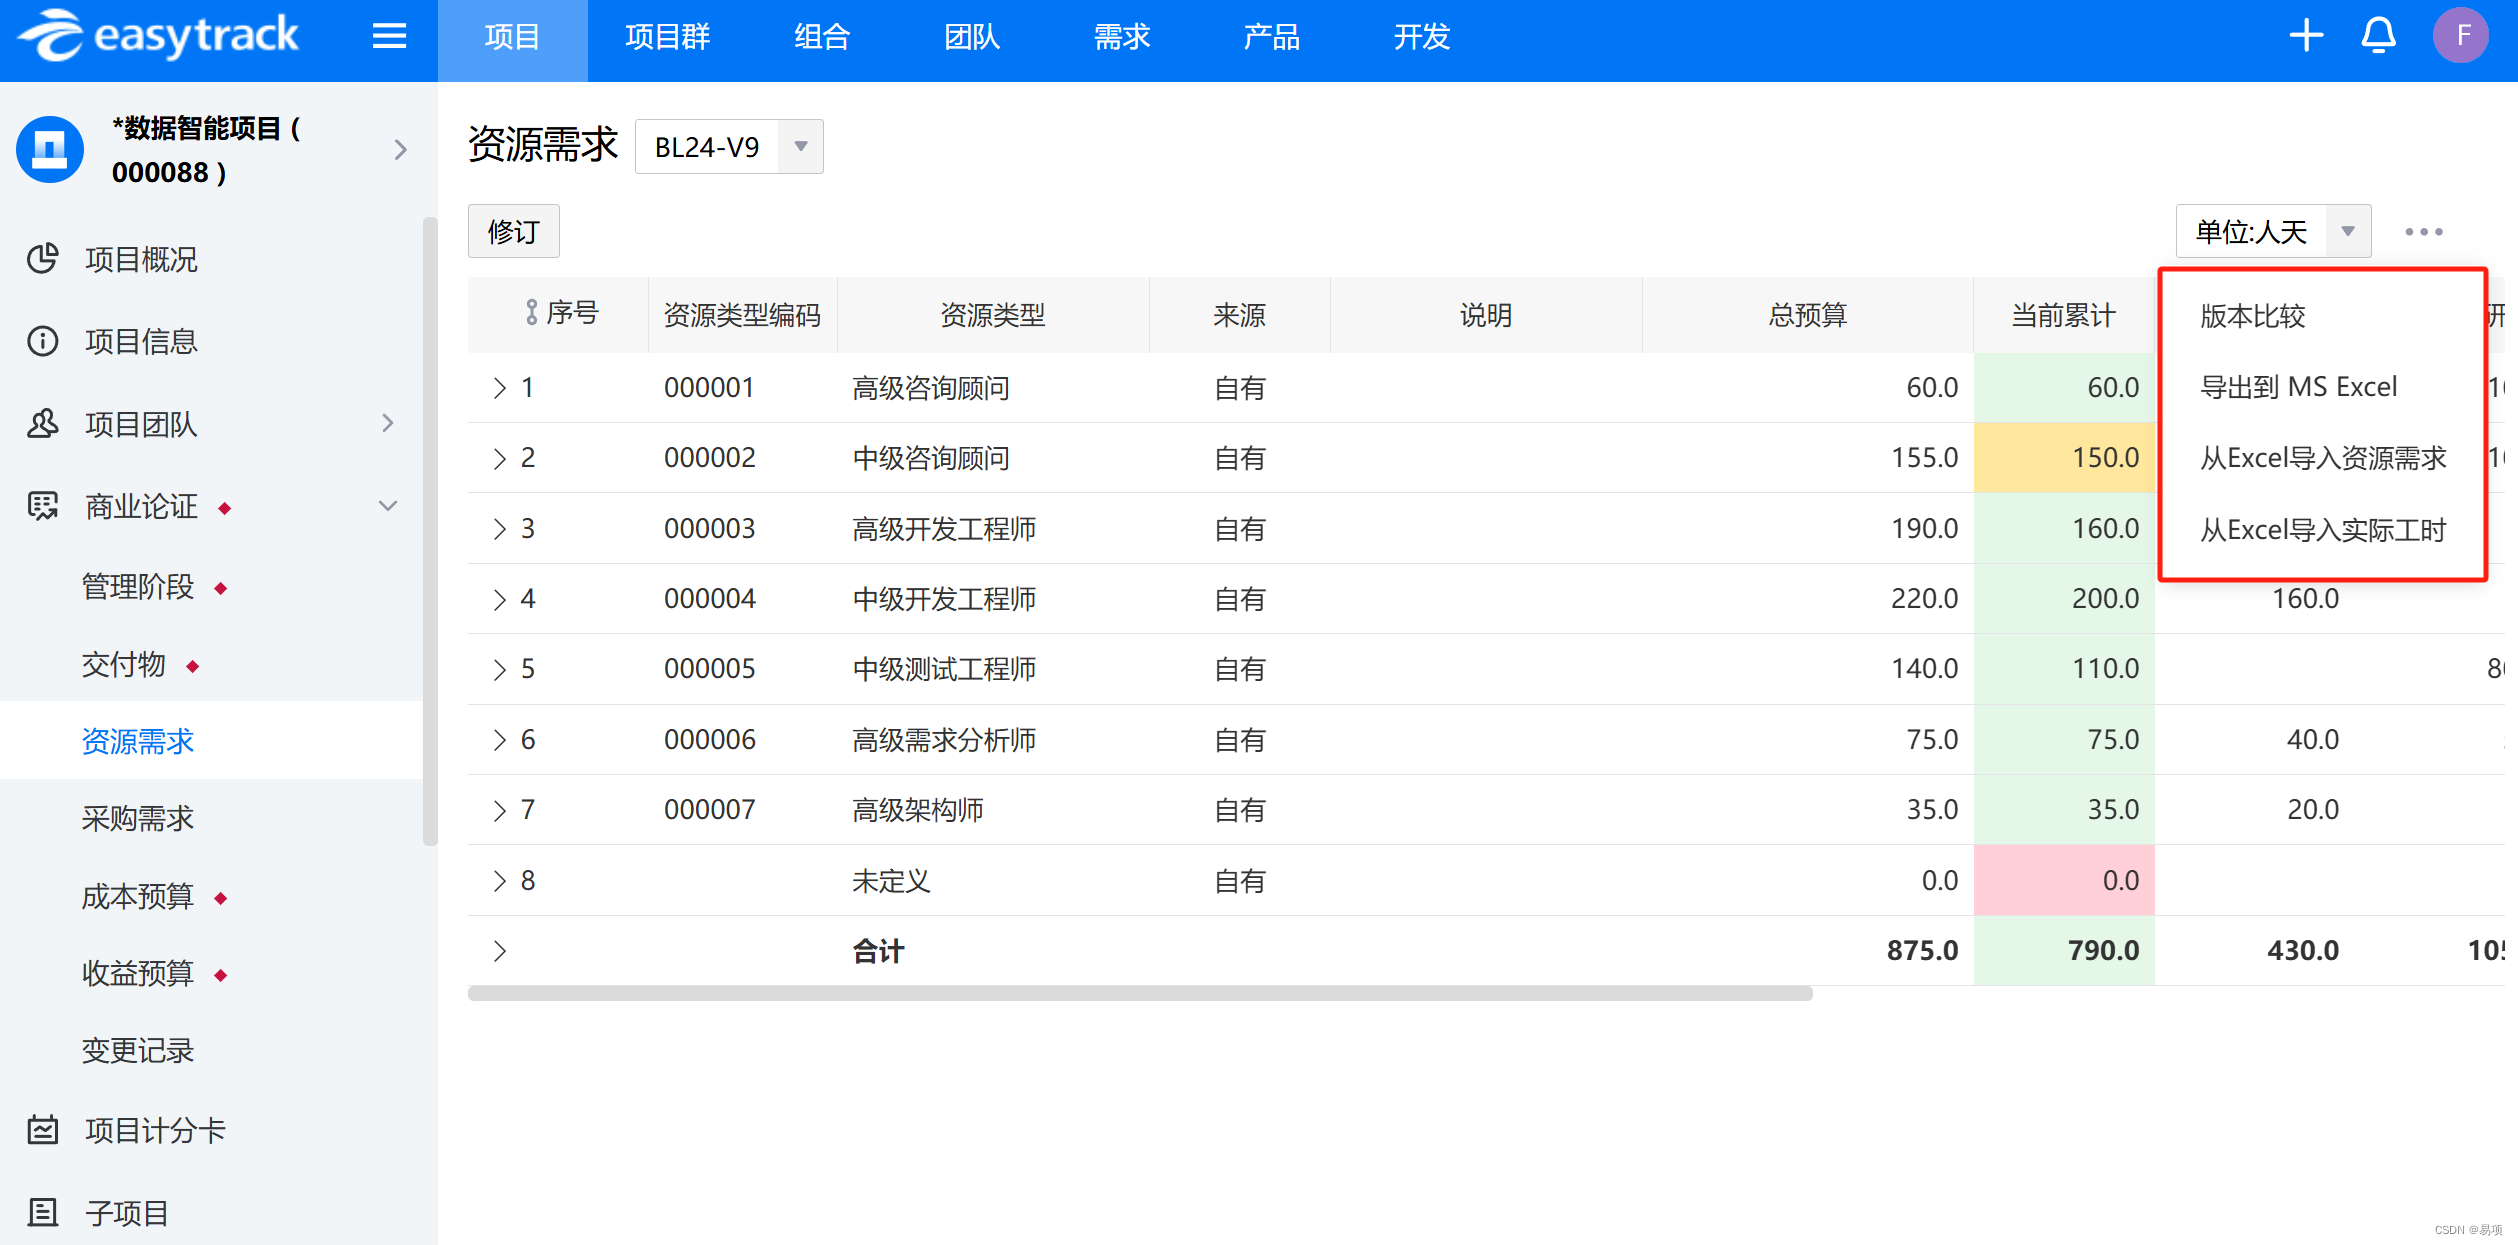Expand row 3 高级开发工程师
2518x1245 pixels.
(x=500, y=529)
